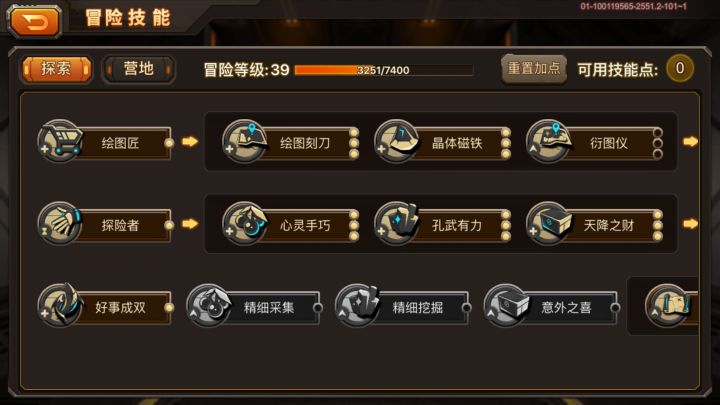
Task: Select the 意外之喜 chest skill icon
Action: tap(506, 305)
